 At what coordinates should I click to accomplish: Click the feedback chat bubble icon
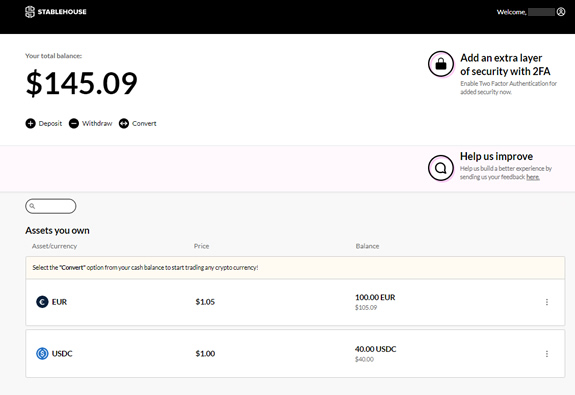click(441, 168)
